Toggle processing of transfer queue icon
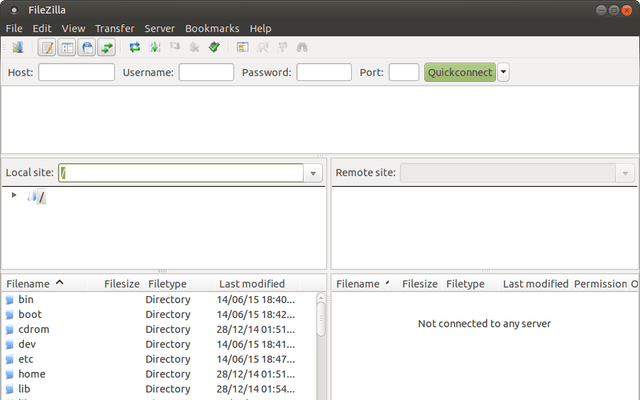640x400 pixels. pyautogui.click(x=155, y=47)
